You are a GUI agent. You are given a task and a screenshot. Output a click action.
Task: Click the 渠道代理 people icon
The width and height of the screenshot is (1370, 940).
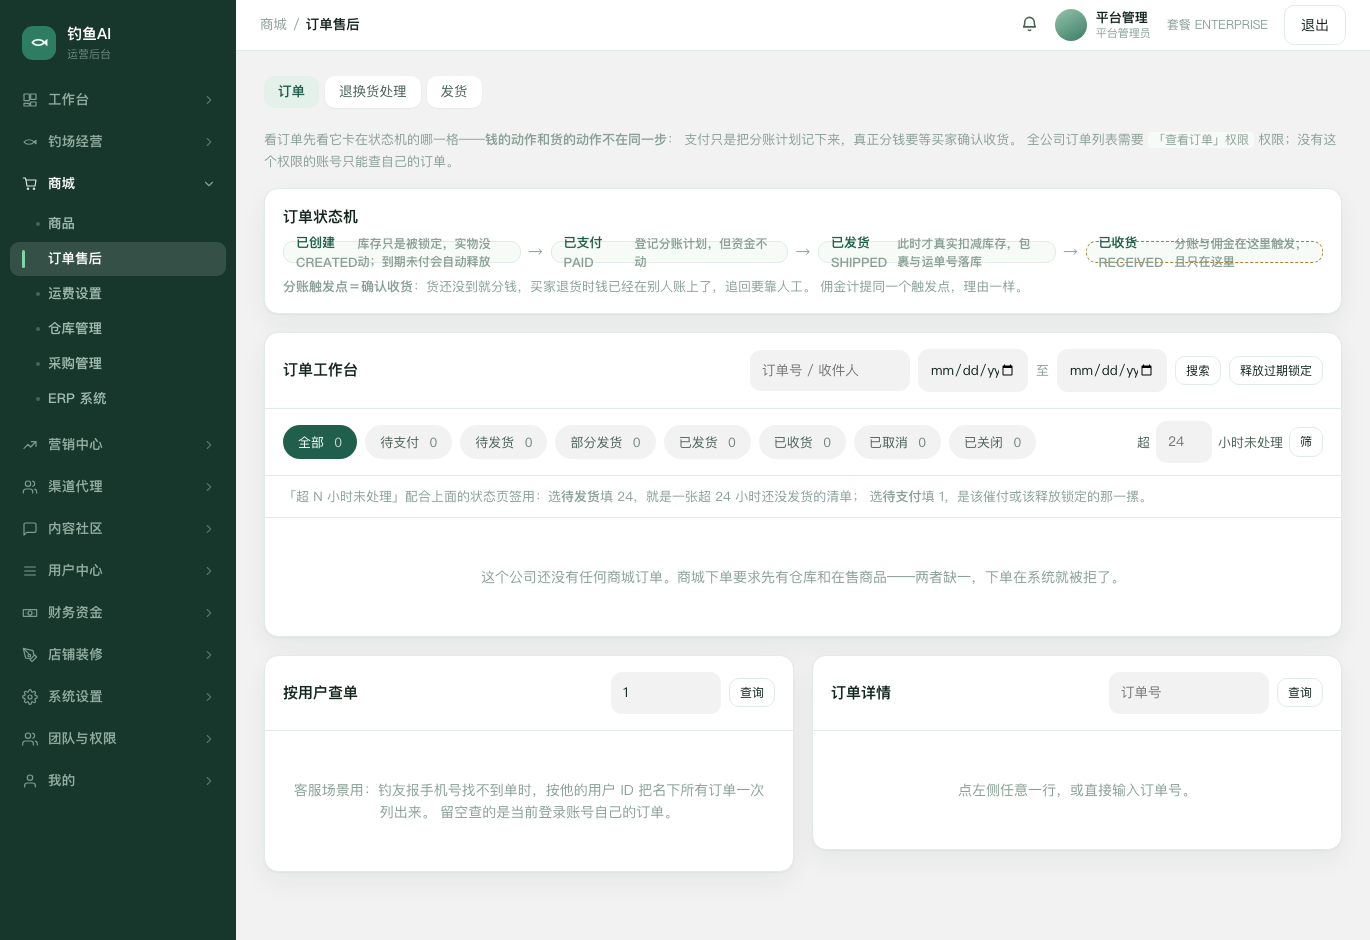click(x=30, y=487)
